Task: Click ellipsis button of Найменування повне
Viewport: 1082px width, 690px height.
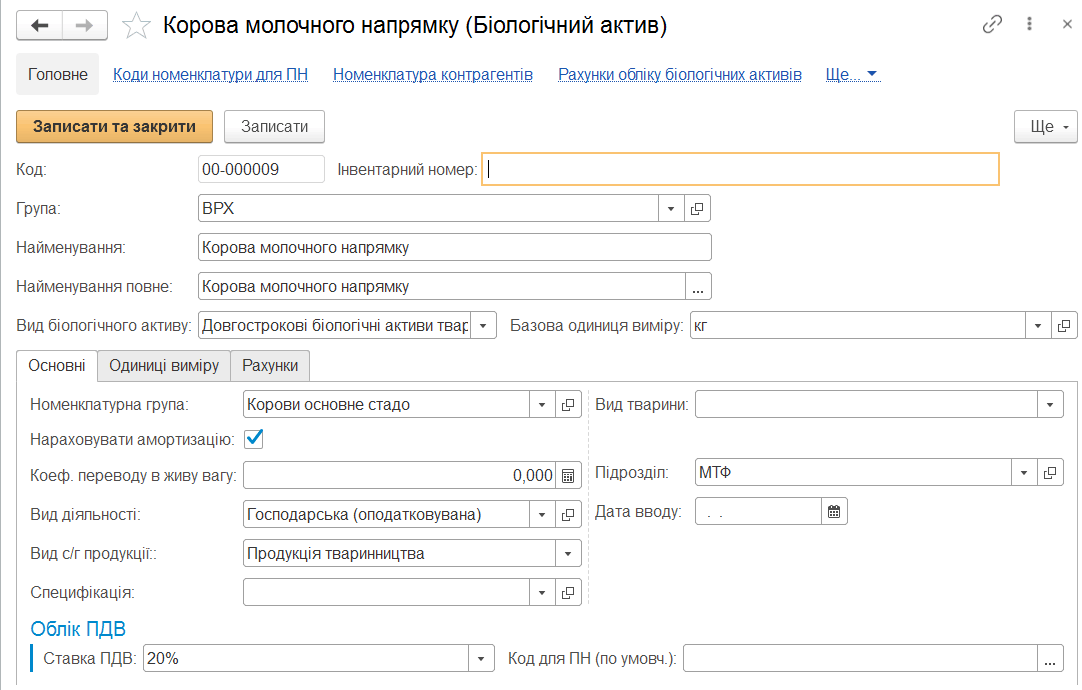Action: pyautogui.click(x=698, y=286)
